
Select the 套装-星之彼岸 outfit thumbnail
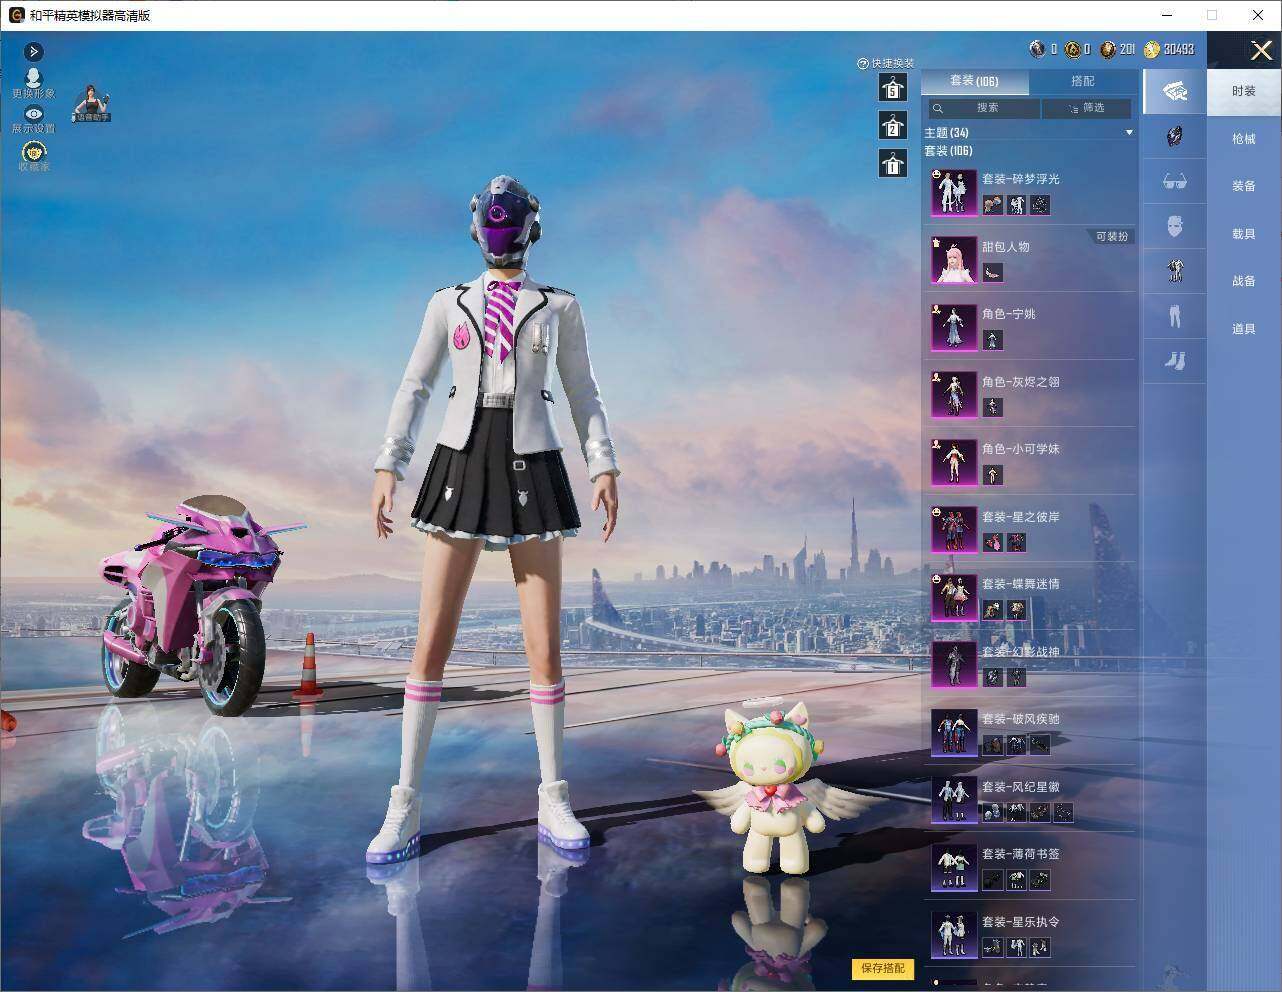954,529
